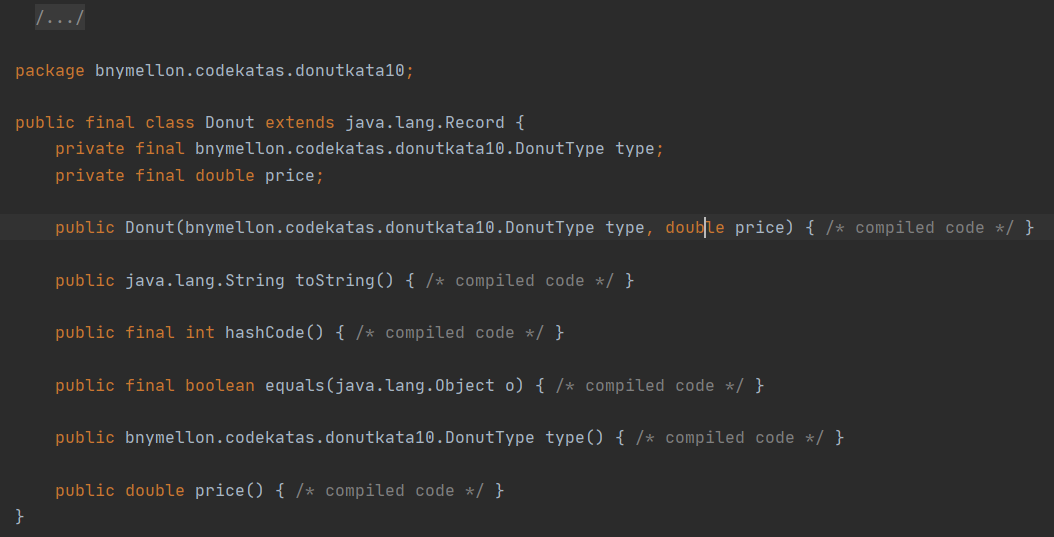
Task: Click java.lang.String return type of toString
Action: tap(205, 281)
